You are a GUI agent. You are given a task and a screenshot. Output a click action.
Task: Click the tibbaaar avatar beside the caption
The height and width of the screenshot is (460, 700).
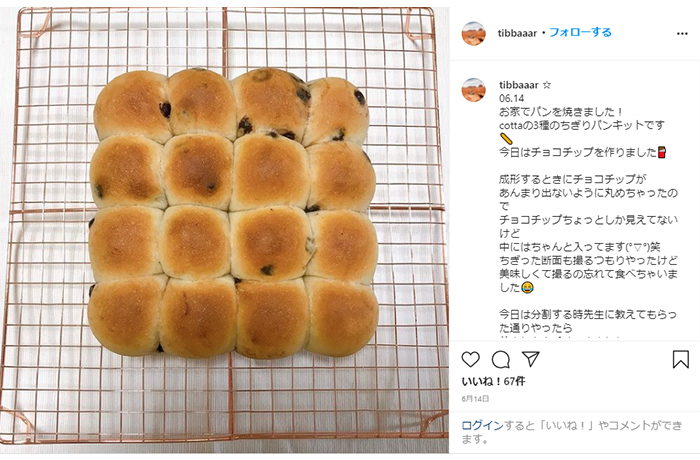(x=474, y=90)
